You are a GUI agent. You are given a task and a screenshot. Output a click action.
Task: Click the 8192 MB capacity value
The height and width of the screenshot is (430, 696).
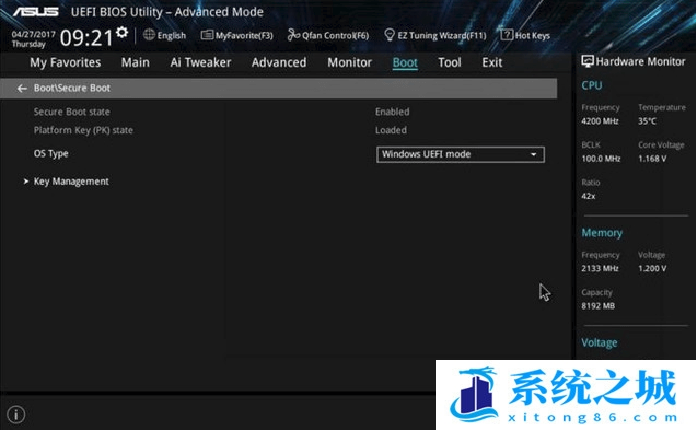pos(598,306)
